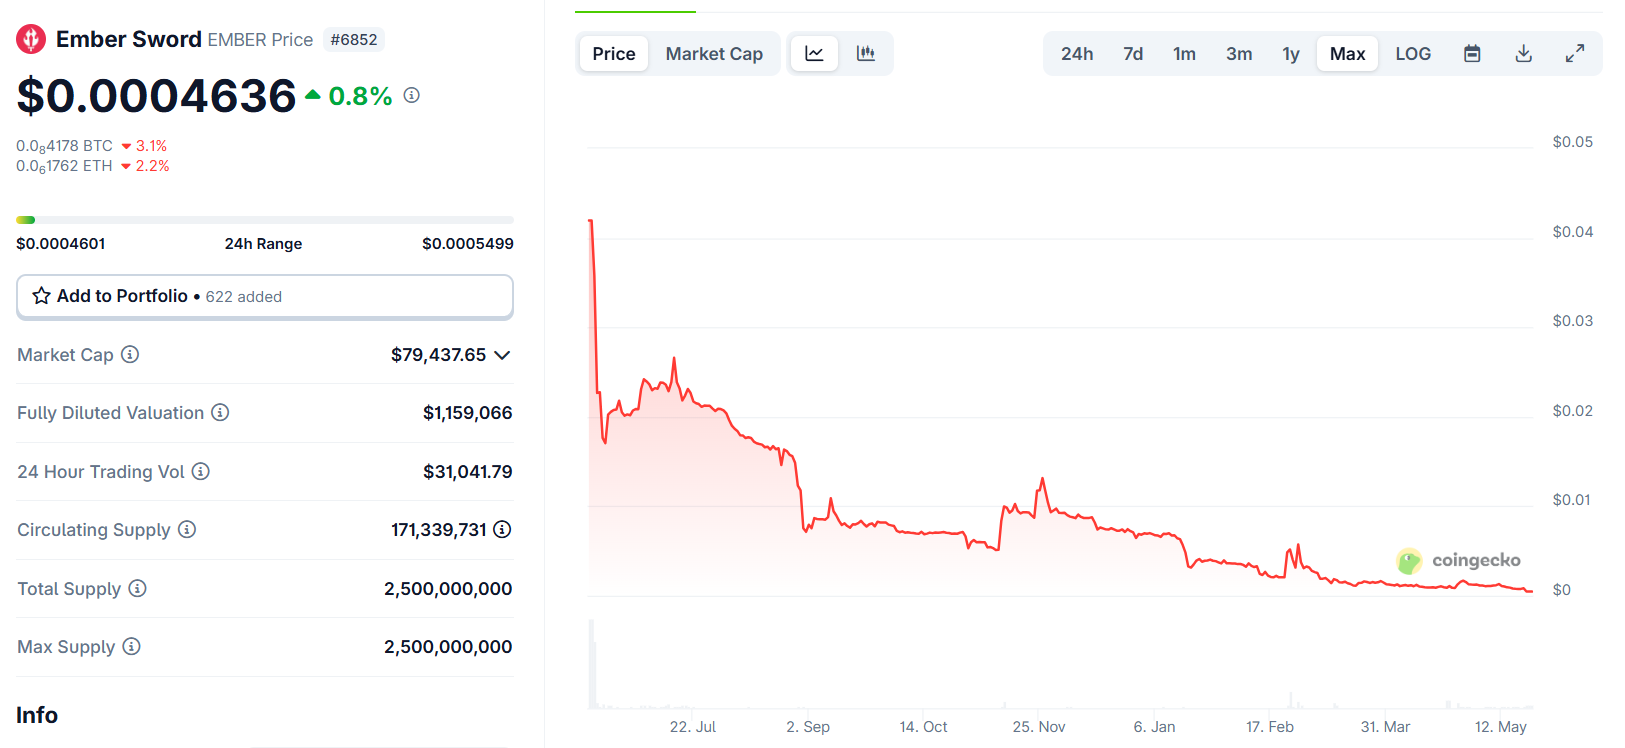The width and height of the screenshot is (1625, 748).
Task: Click the #6852 rank badge
Action: [354, 40]
